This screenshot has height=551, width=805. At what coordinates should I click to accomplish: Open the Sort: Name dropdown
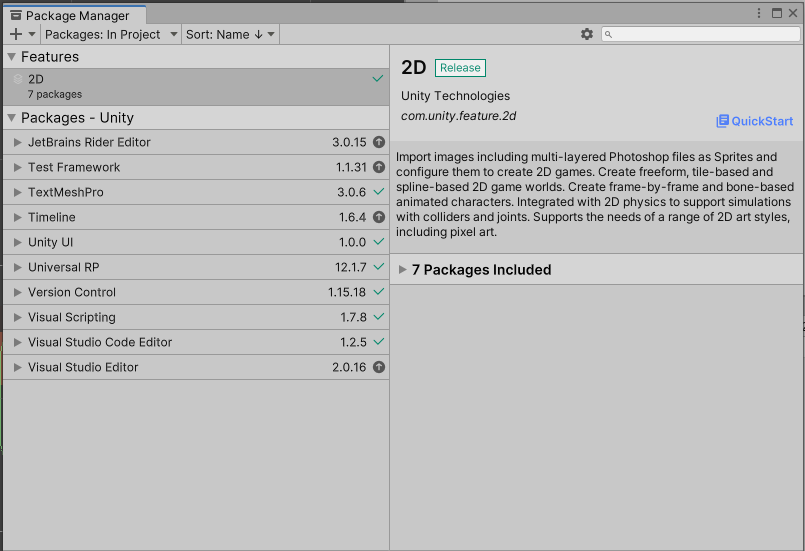click(230, 34)
